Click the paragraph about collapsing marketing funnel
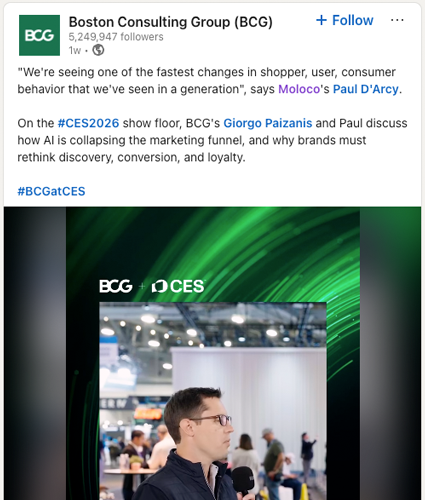425x500 pixels. pos(212,140)
